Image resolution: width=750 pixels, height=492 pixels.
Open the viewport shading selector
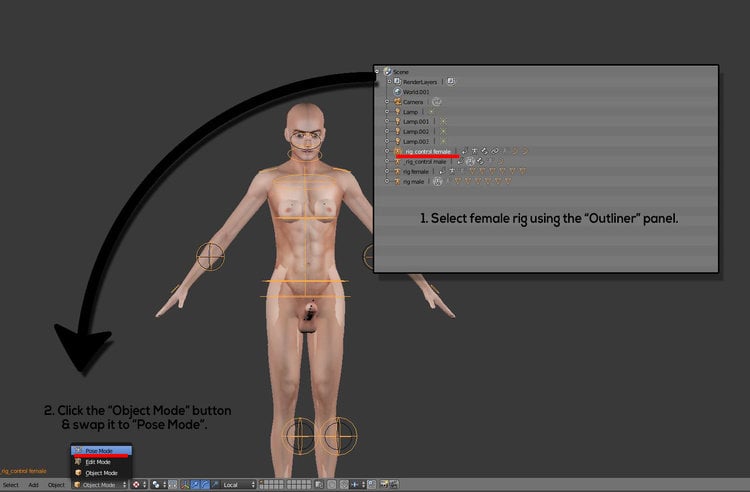coord(139,485)
